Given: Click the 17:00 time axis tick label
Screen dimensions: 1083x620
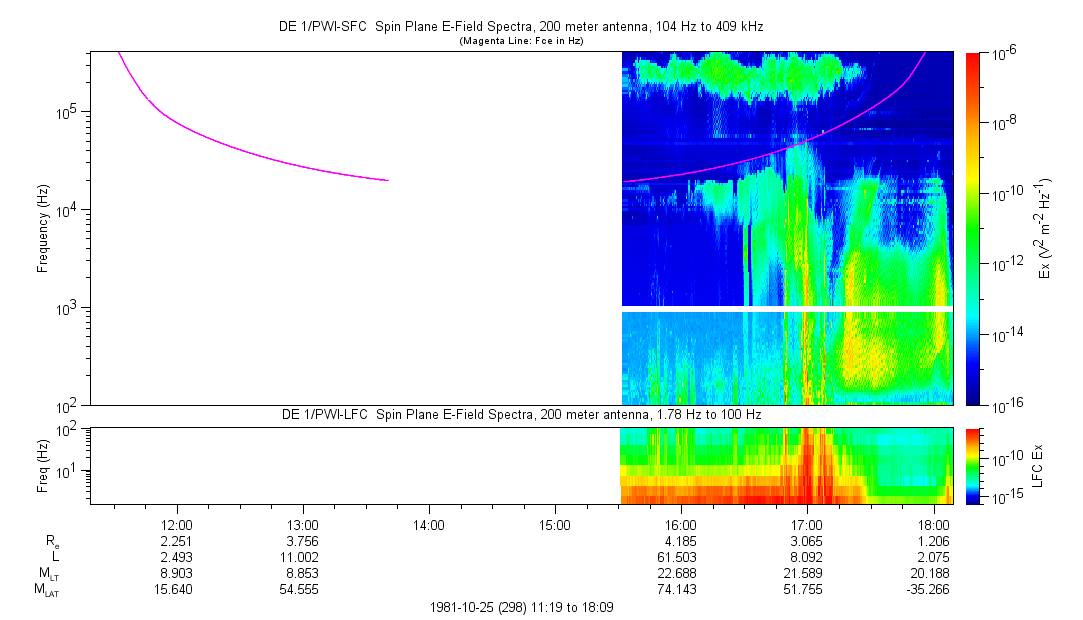Looking at the screenshot, I should click(x=807, y=525).
